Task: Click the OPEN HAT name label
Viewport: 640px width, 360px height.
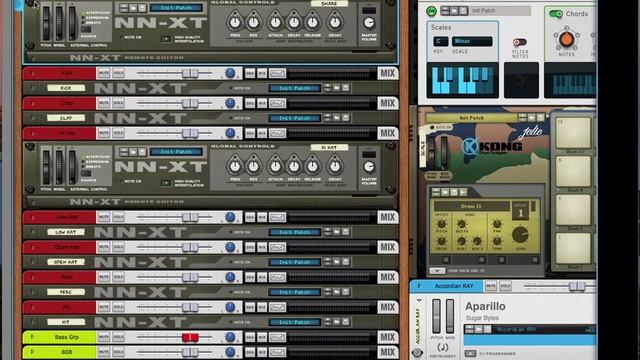Action: pos(66,262)
